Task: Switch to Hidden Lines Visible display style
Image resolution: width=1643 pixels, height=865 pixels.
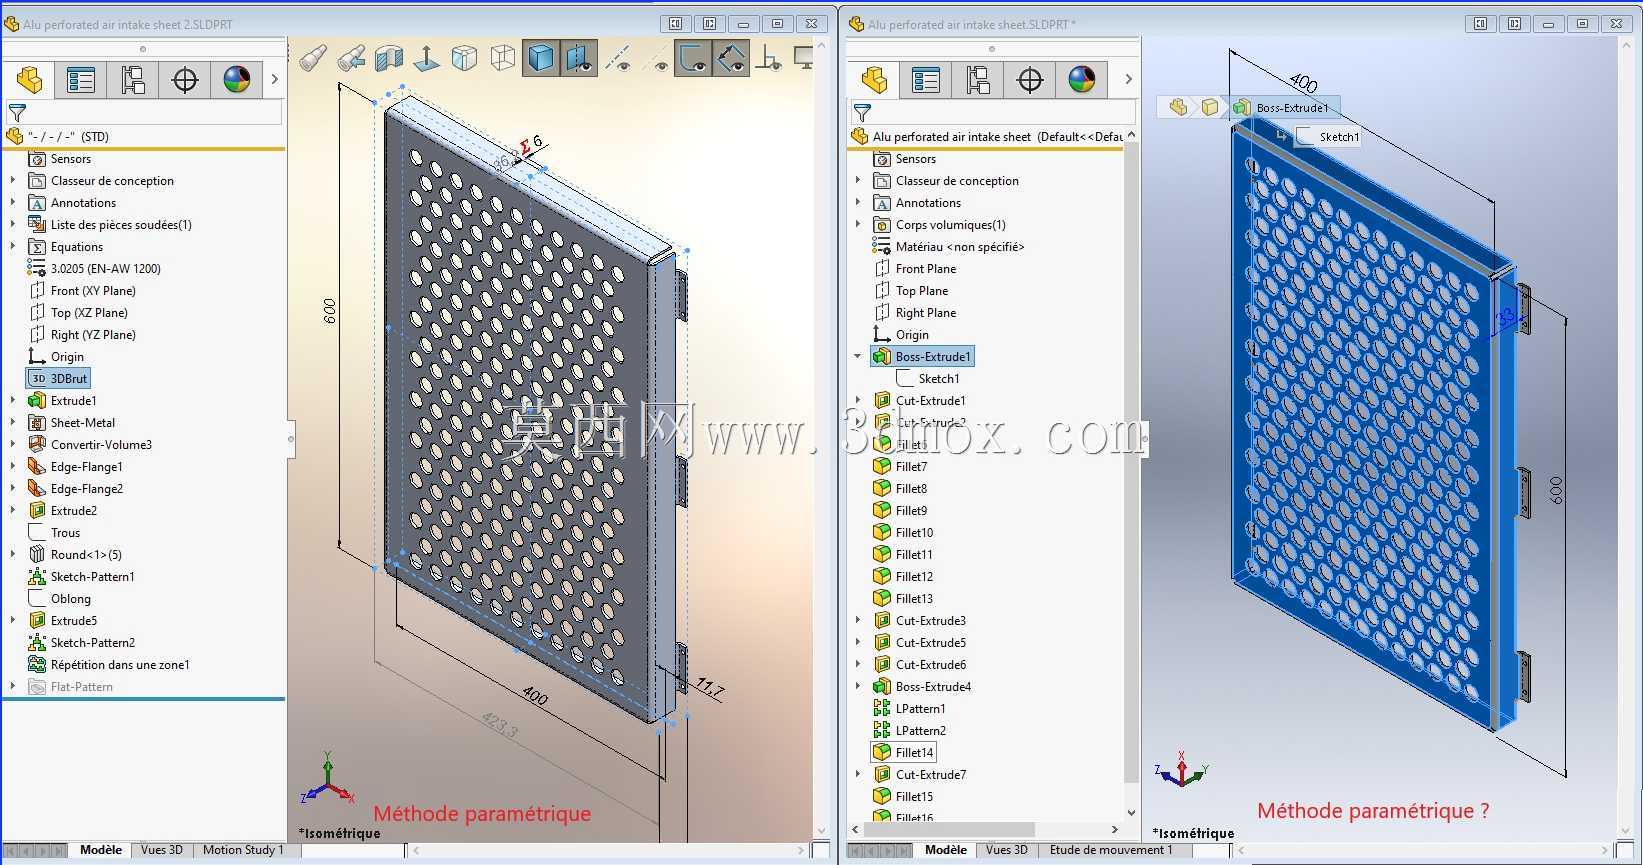Action: 465,58
